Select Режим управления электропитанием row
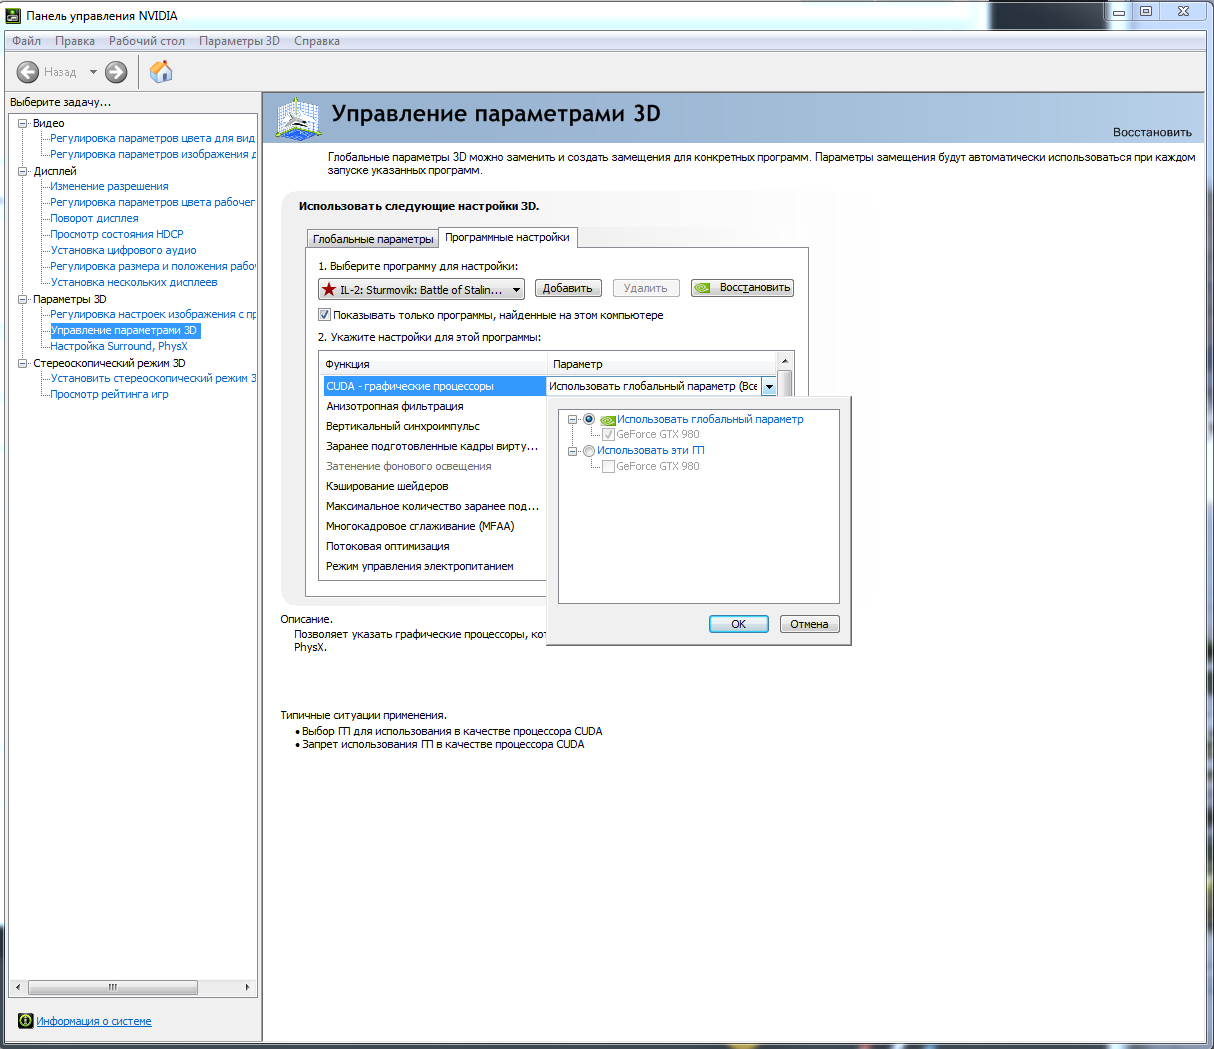 click(x=435, y=566)
